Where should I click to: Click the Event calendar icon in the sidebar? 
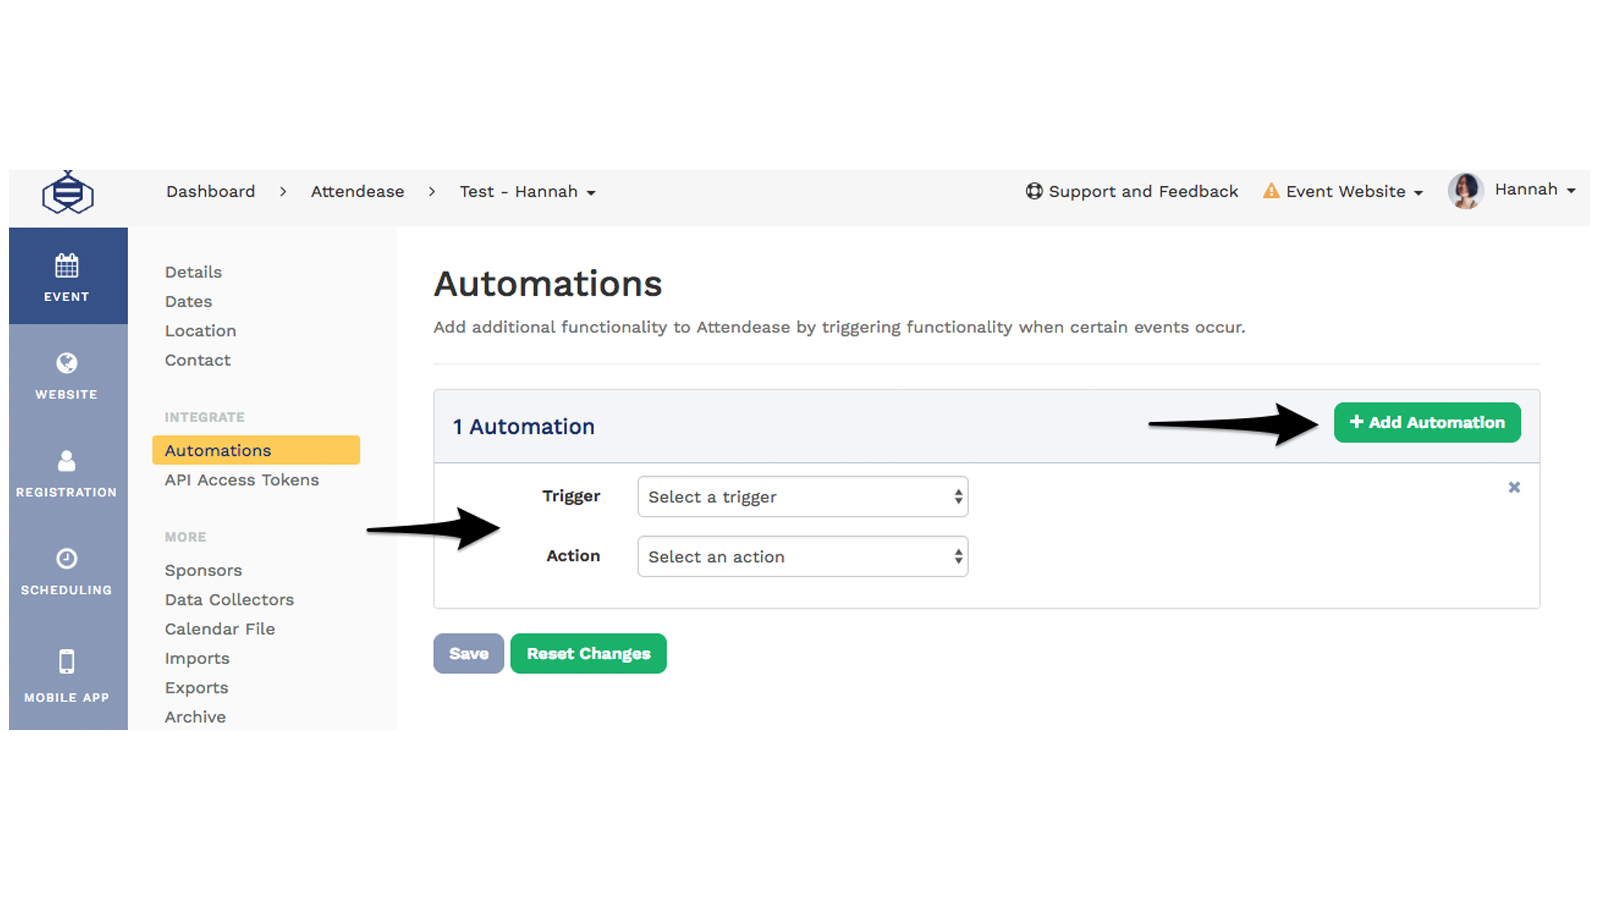(66, 265)
